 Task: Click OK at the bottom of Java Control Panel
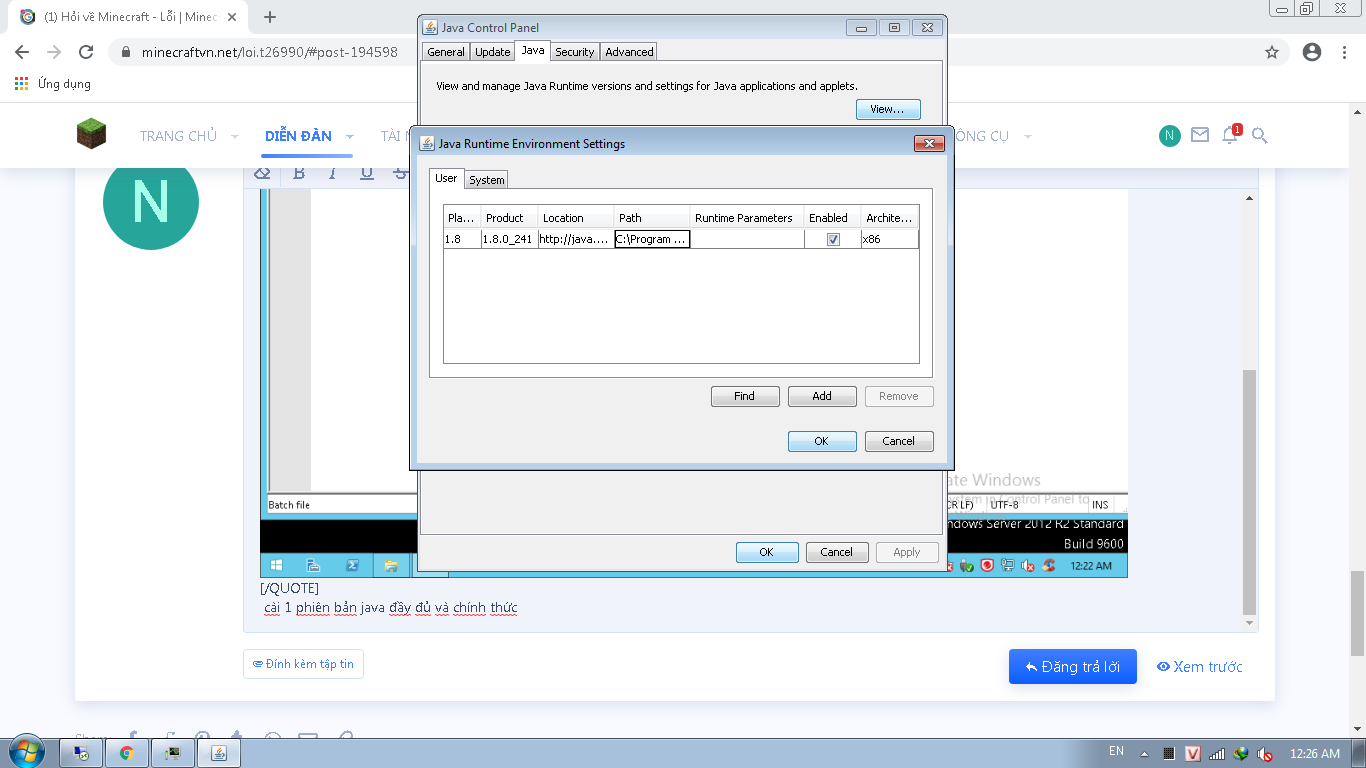[767, 552]
